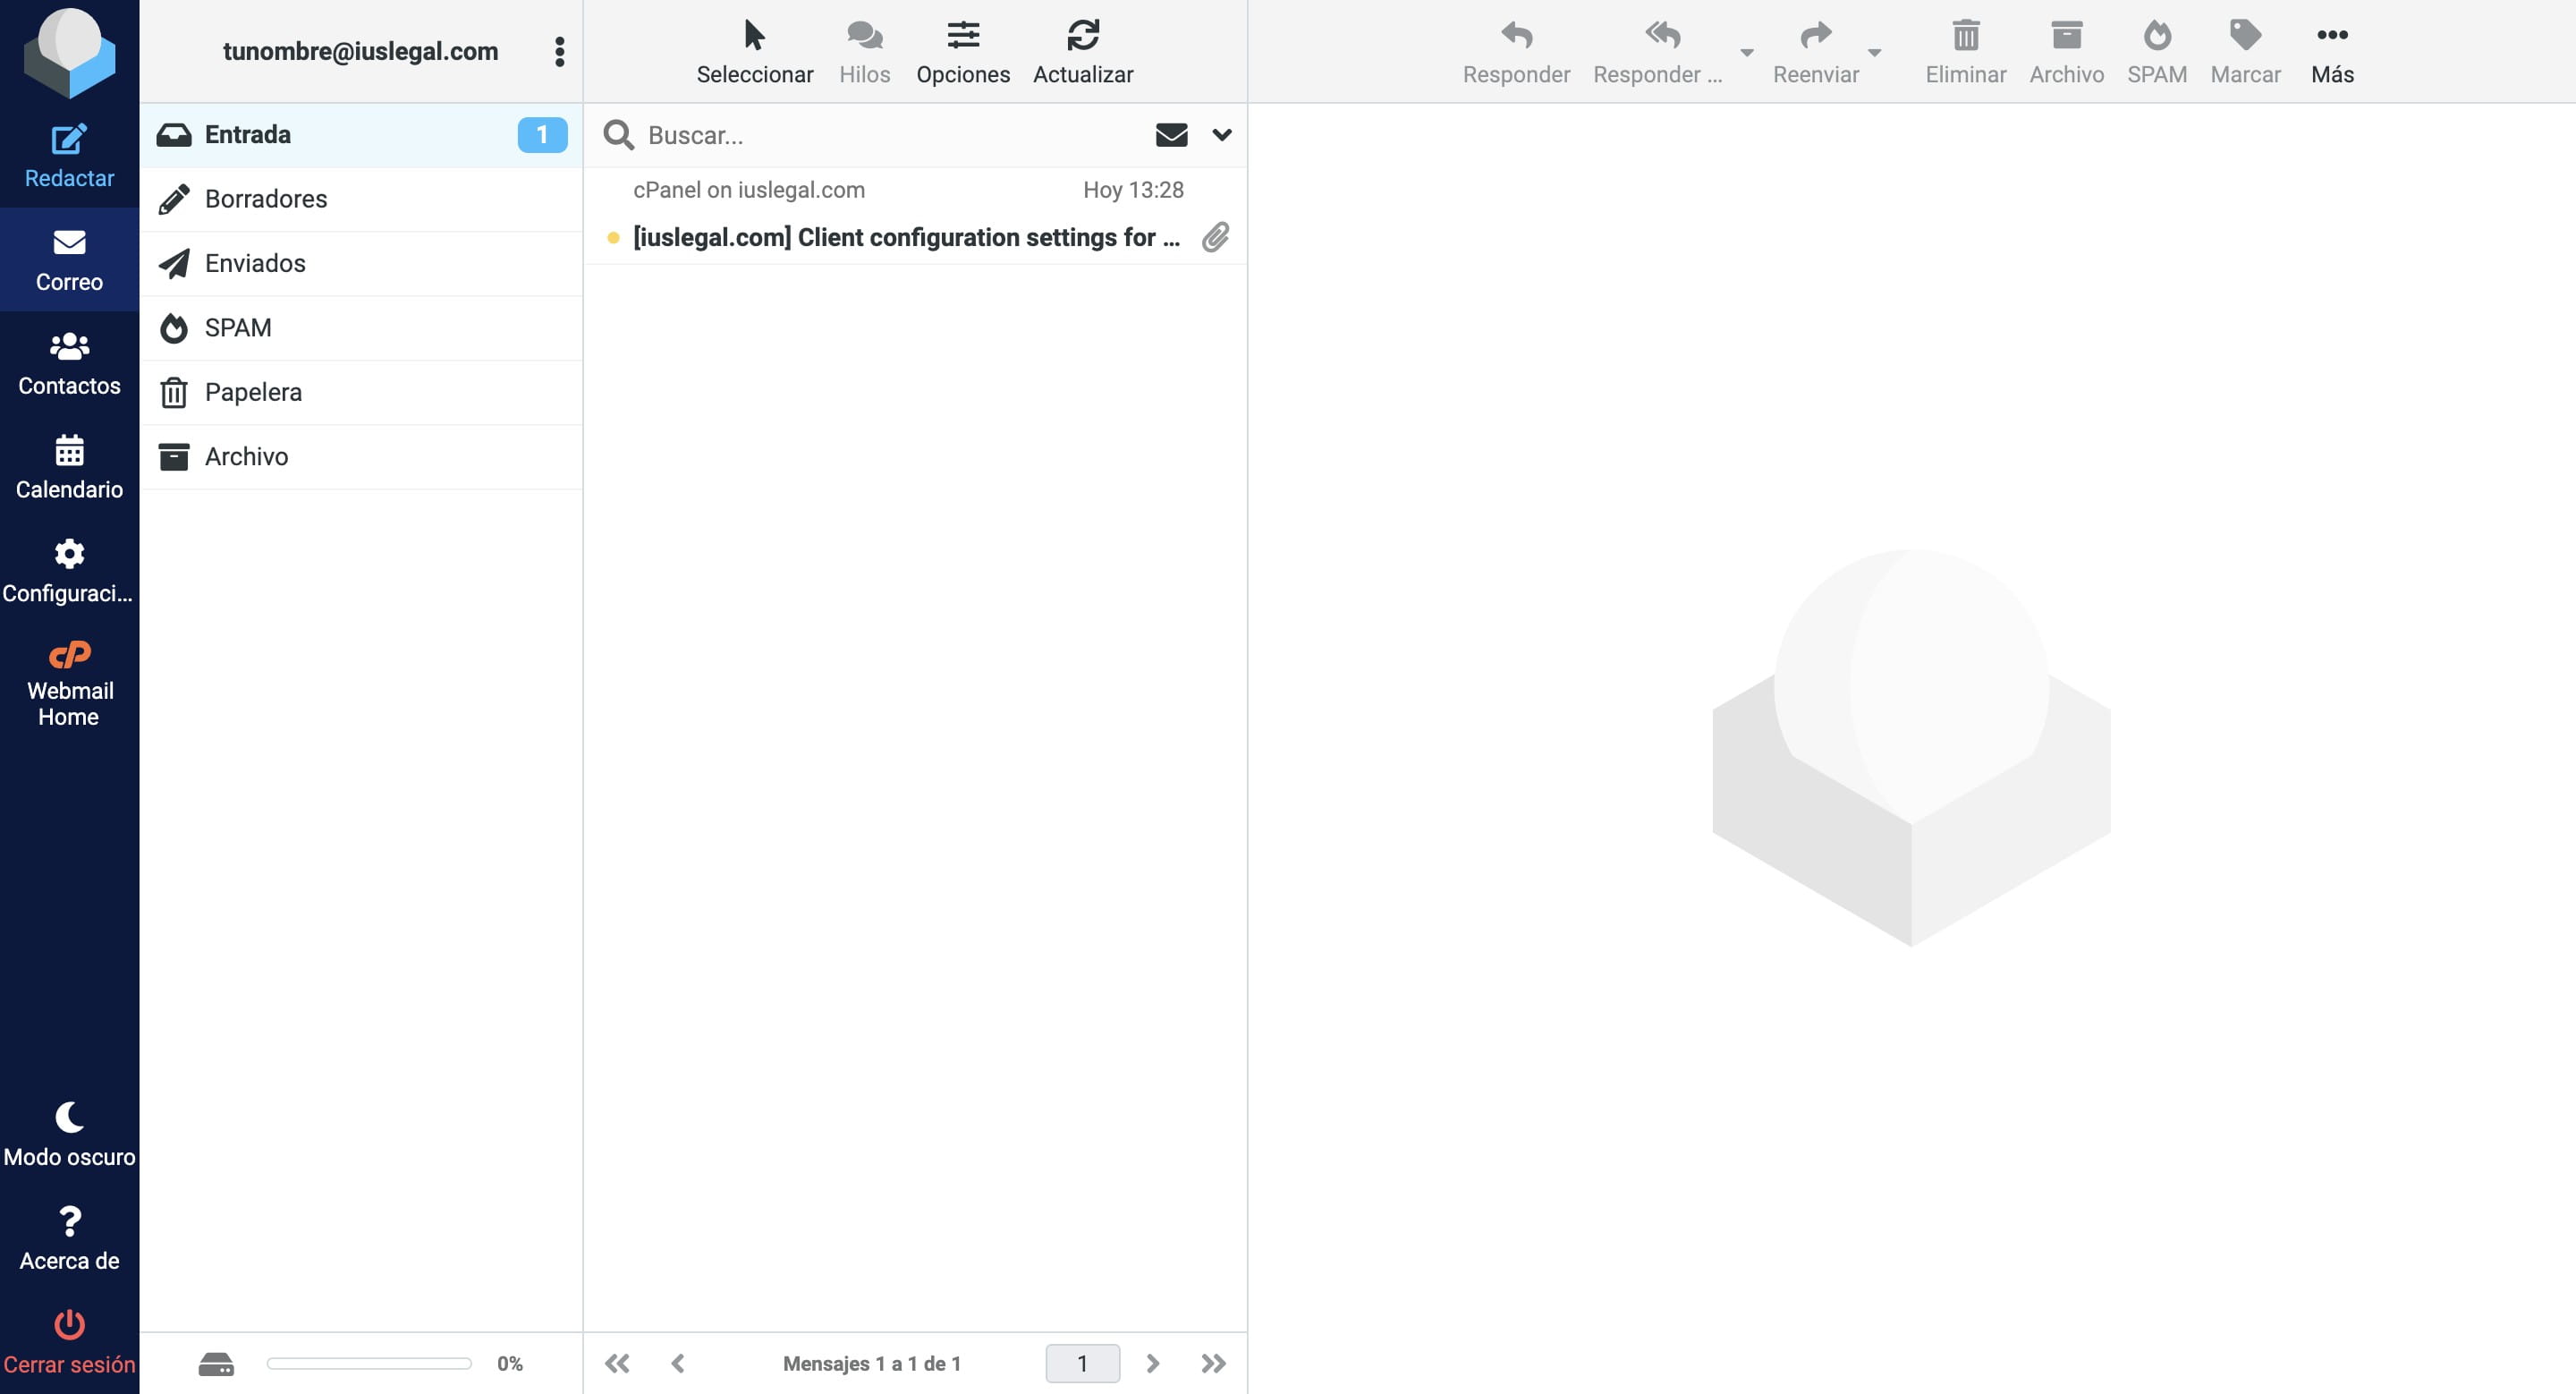The height and width of the screenshot is (1394, 2576).
Task: Select the Papelera folder
Action: [x=253, y=392]
